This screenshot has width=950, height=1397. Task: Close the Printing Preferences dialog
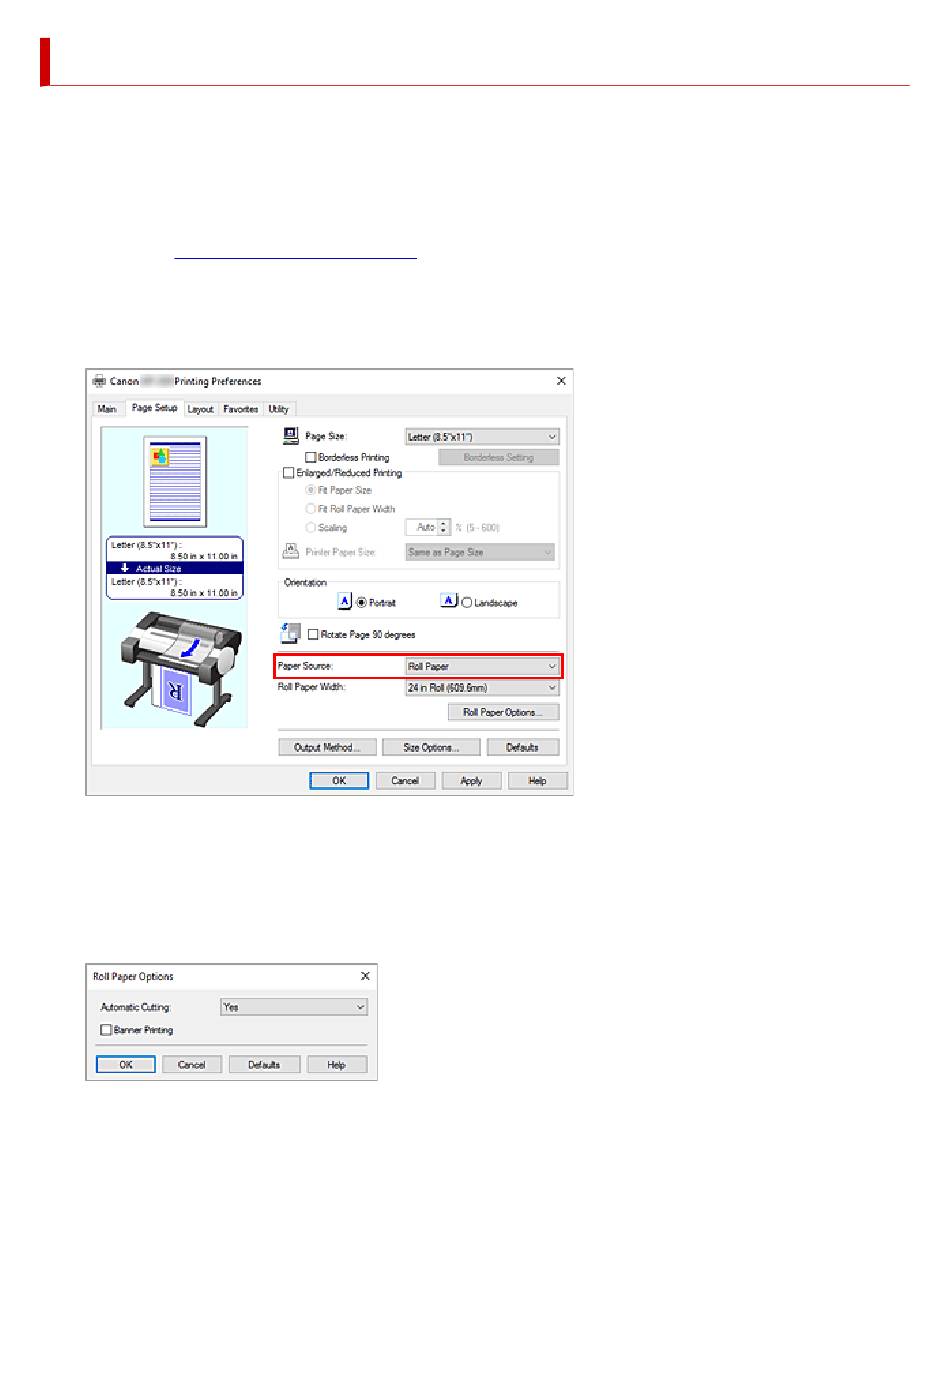pos(561,381)
